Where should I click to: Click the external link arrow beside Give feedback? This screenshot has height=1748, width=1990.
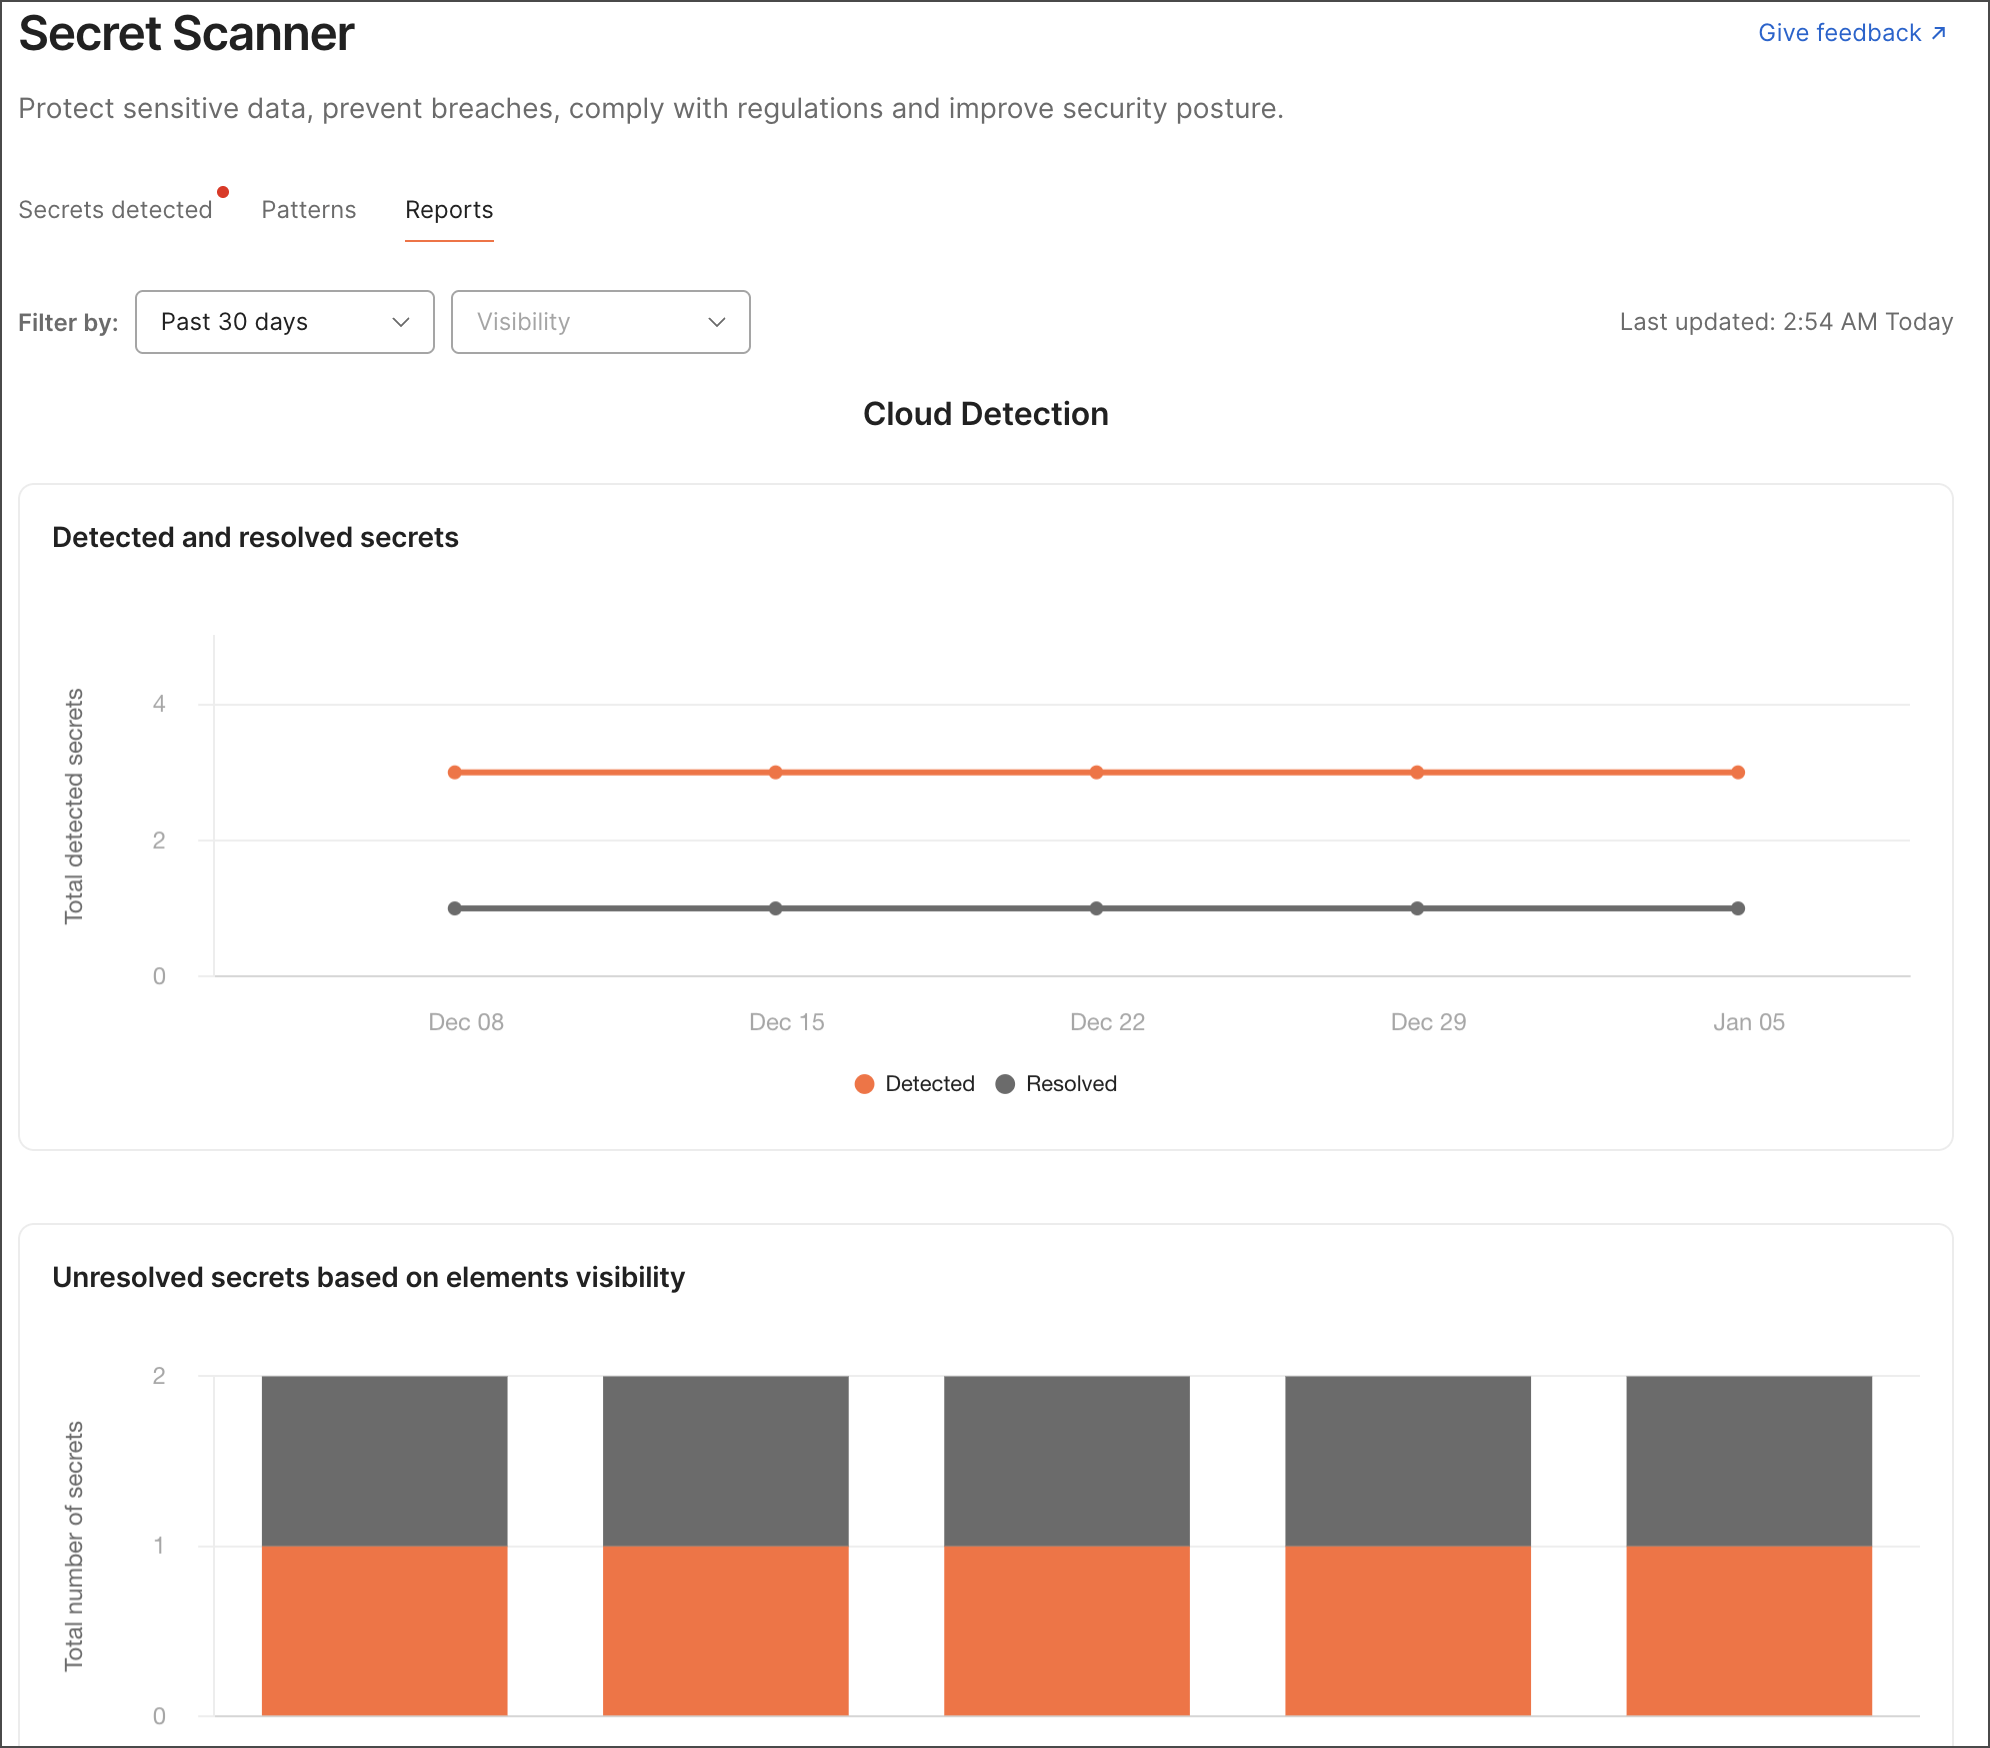(x=1938, y=32)
